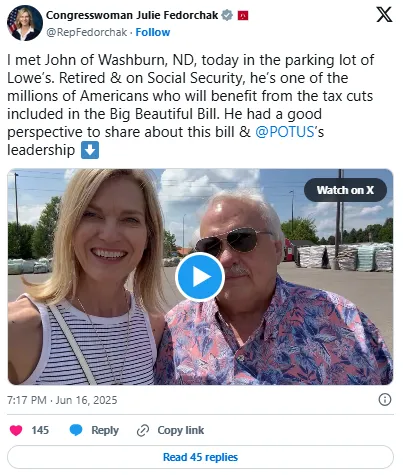Viewport: 403px width, 475px height.
Task: Follow the @RepFedorchak account
Action: click(153, 32)
